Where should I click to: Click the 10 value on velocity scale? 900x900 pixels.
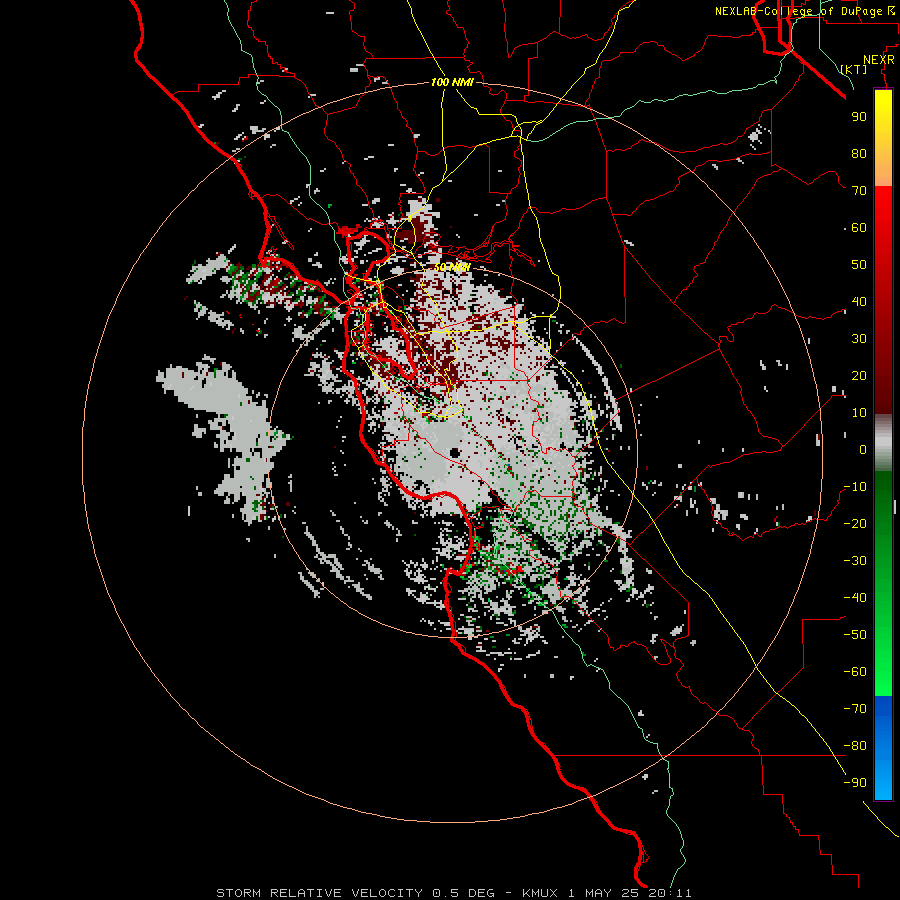point(859,413)
